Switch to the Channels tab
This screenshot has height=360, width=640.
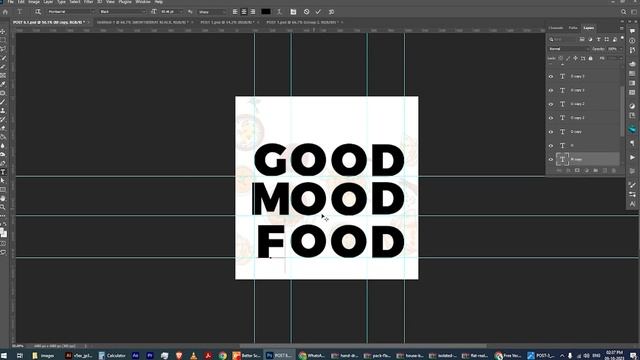pos(556,28)
